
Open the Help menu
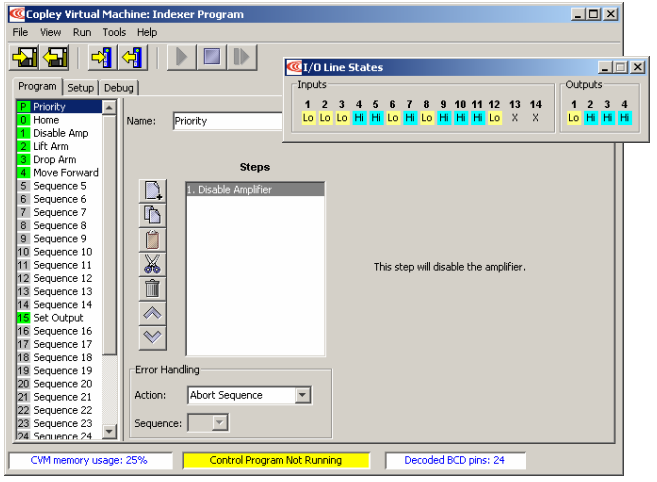(x=147, y=32)
